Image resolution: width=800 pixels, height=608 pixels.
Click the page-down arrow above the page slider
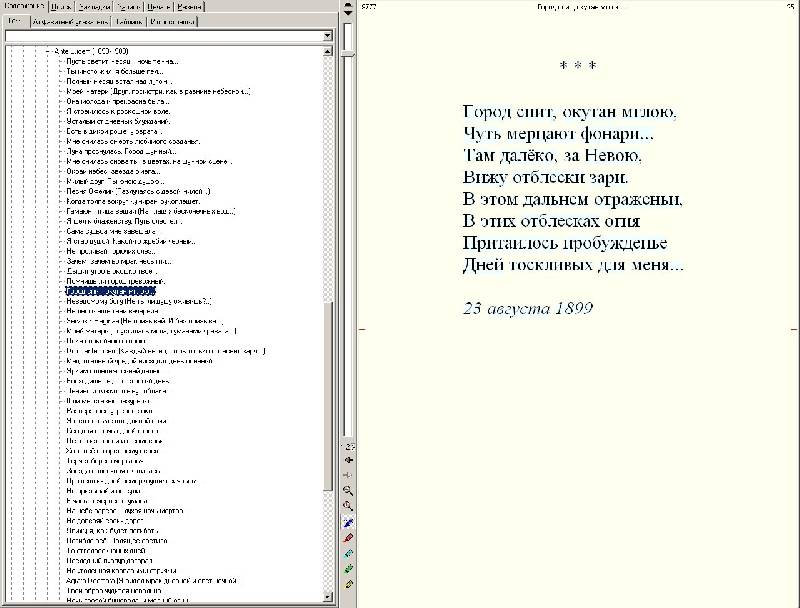[348, 12]
